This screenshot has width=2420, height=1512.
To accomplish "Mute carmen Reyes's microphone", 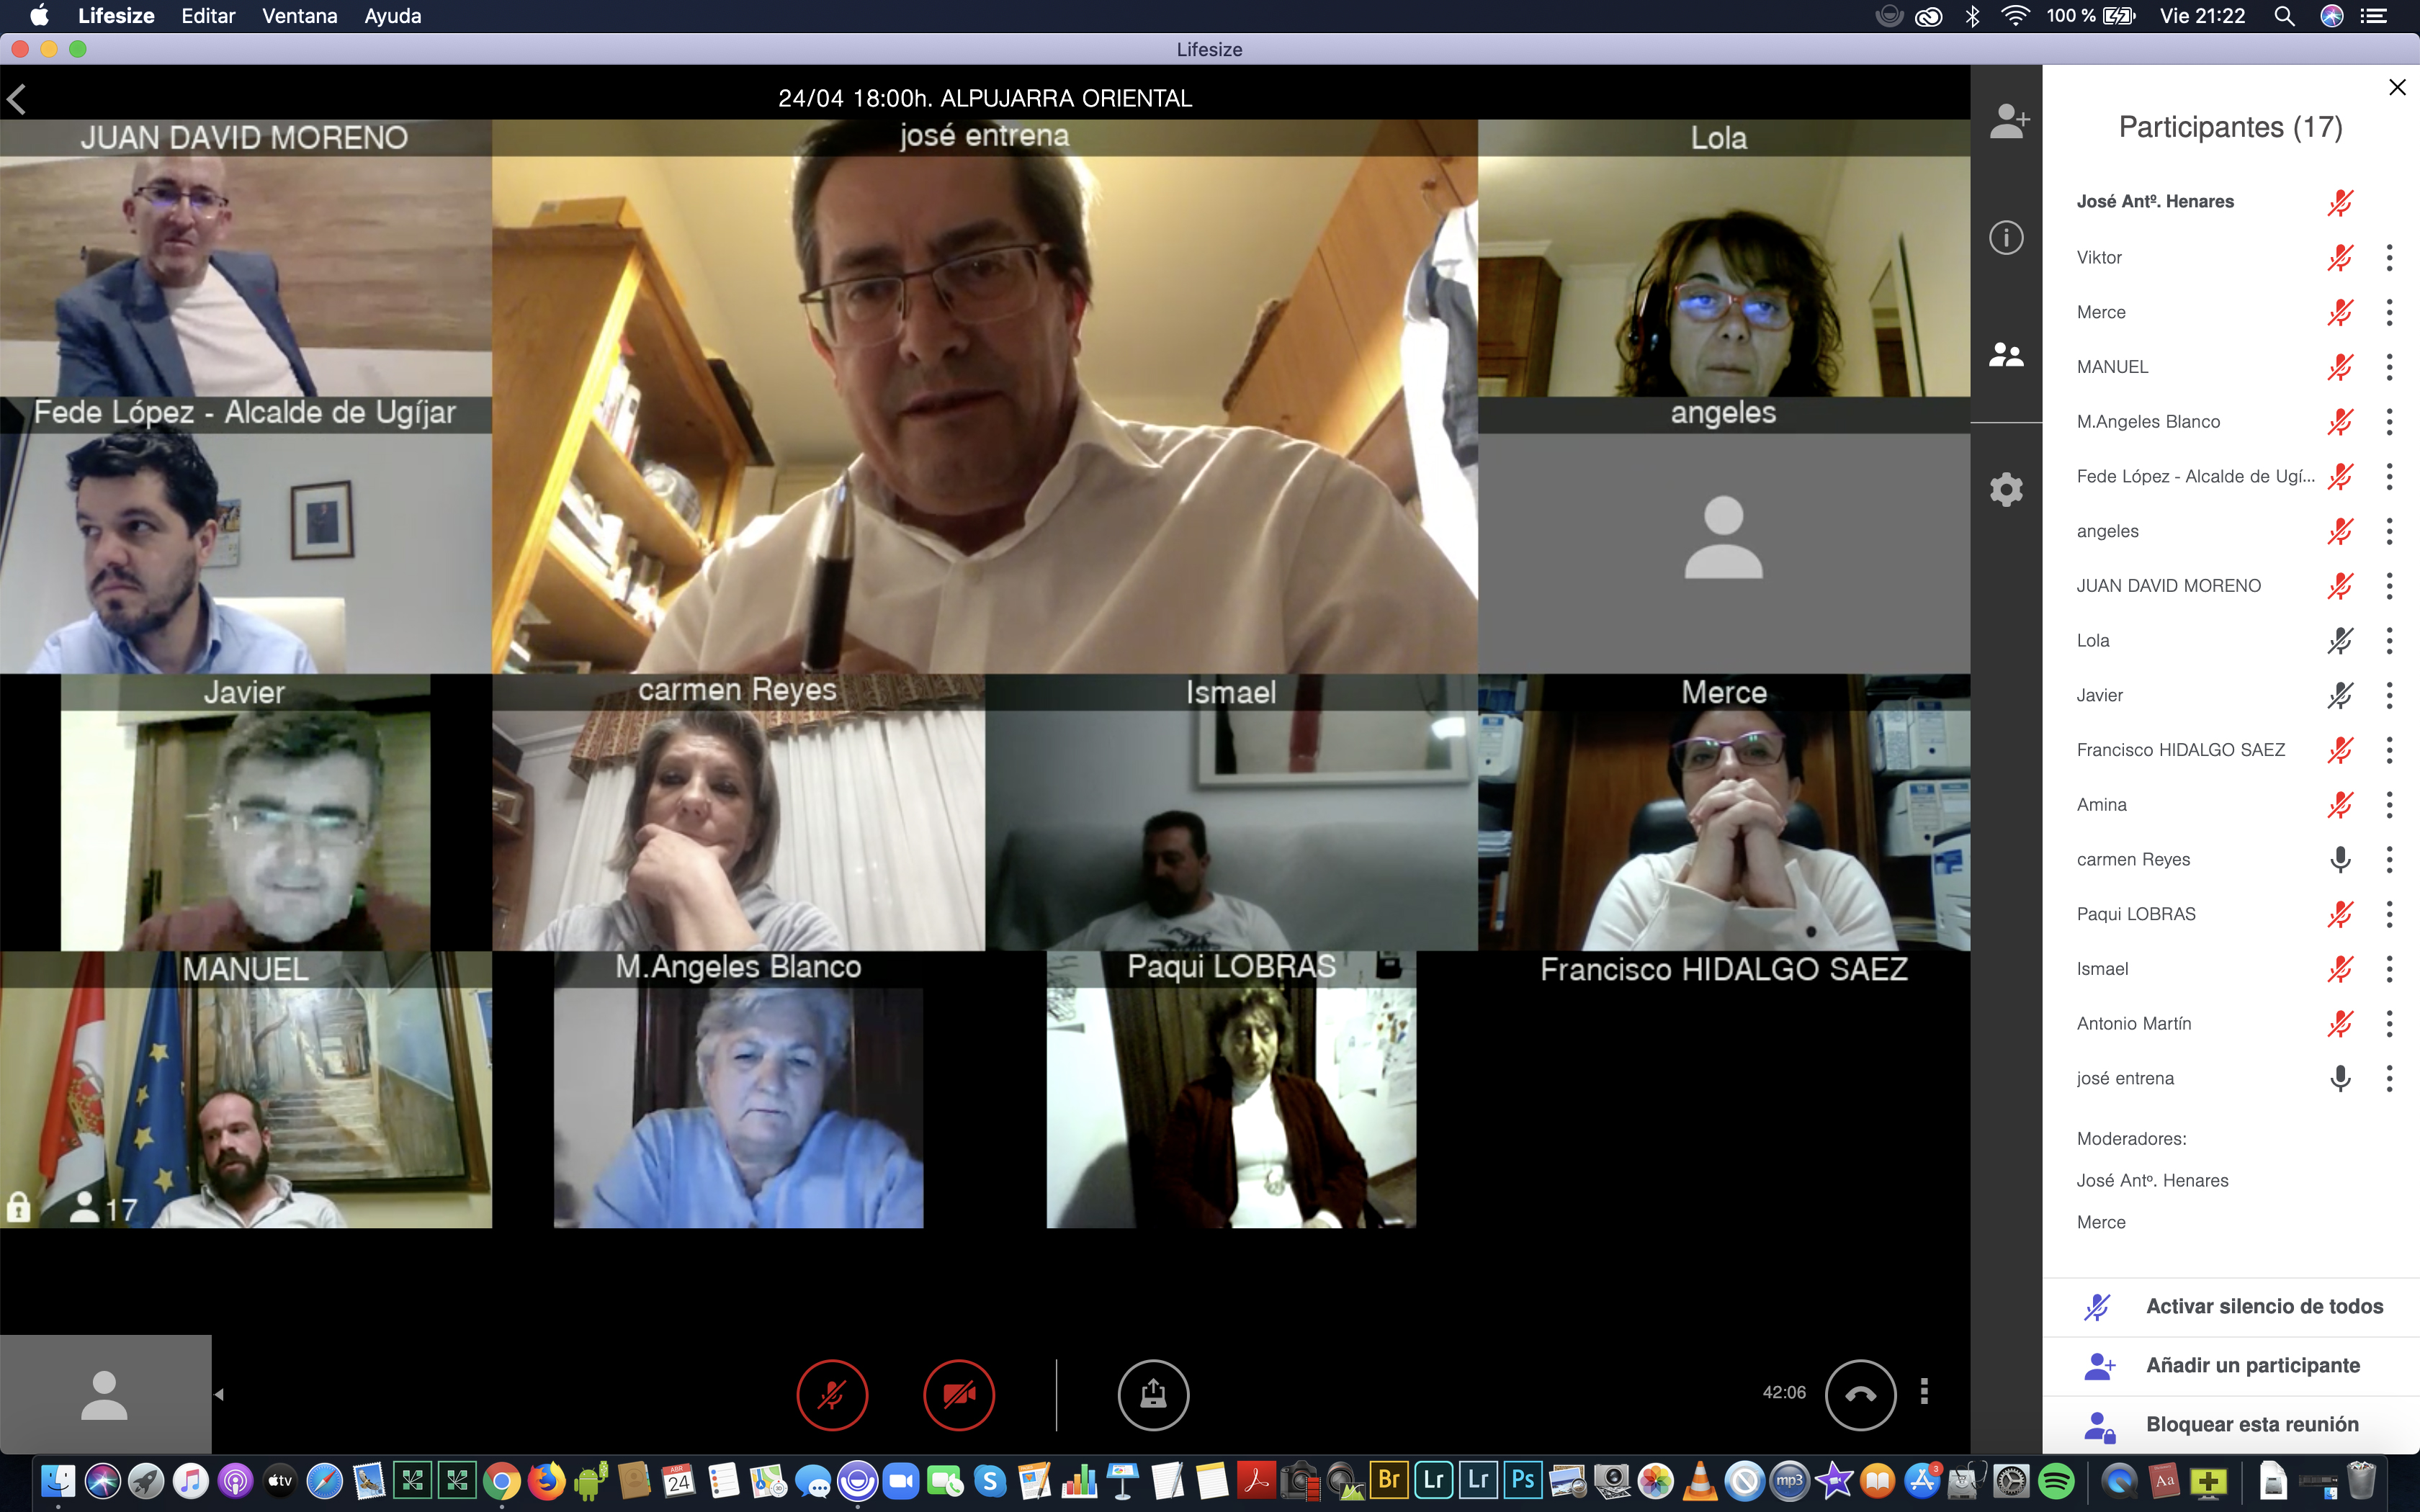I will tap(2340, 859).
